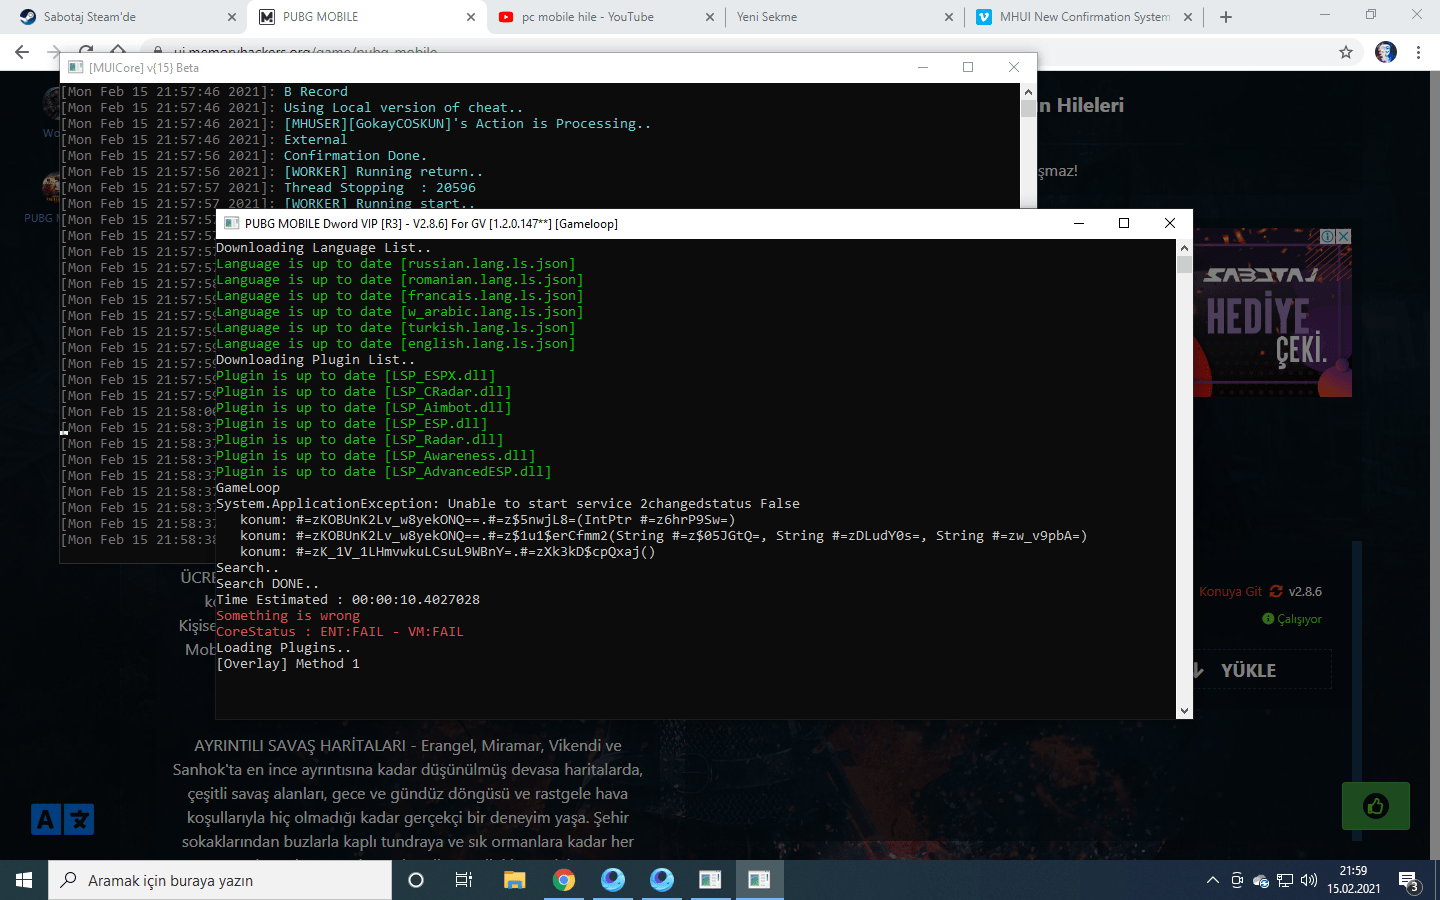The height and width of the screenshot is (900, 1440).
Task: Click the turkish.lang.ls.json line in console
Action: pyautogui.click(x=396, y=328)
